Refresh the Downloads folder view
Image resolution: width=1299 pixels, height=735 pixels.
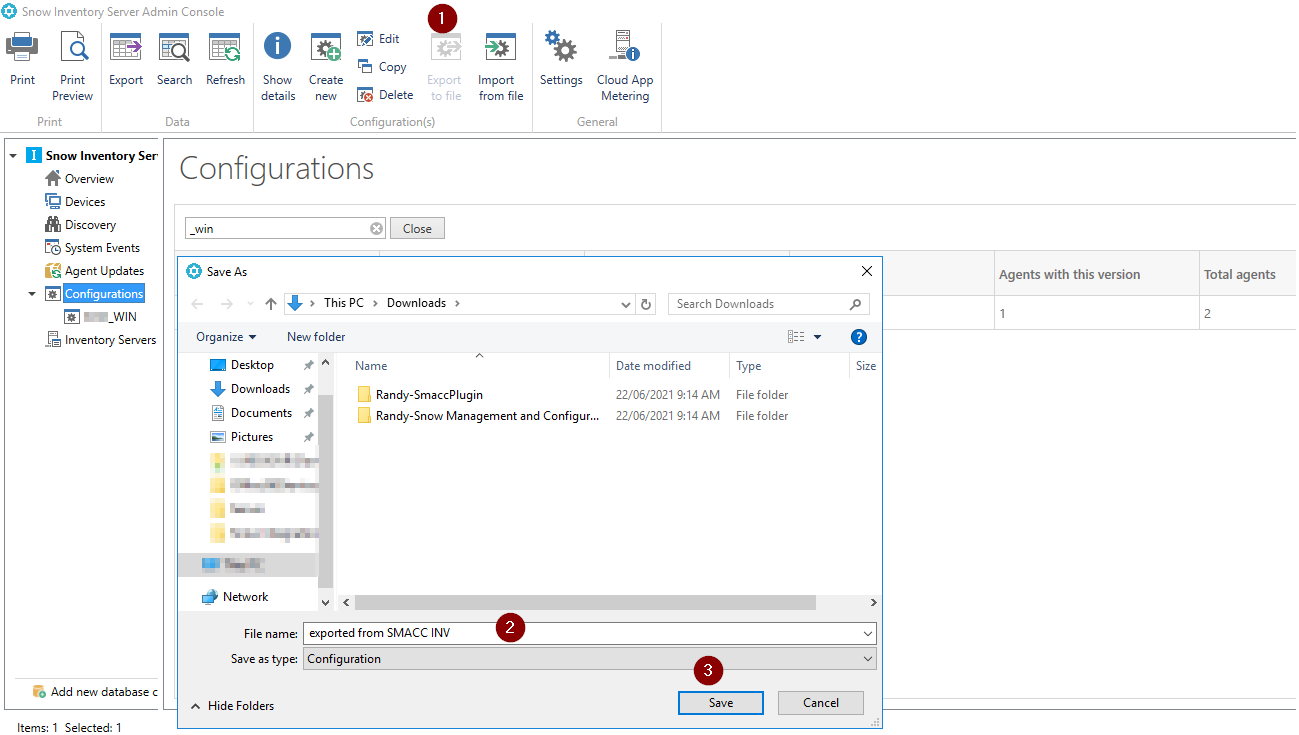pos(646,304)
